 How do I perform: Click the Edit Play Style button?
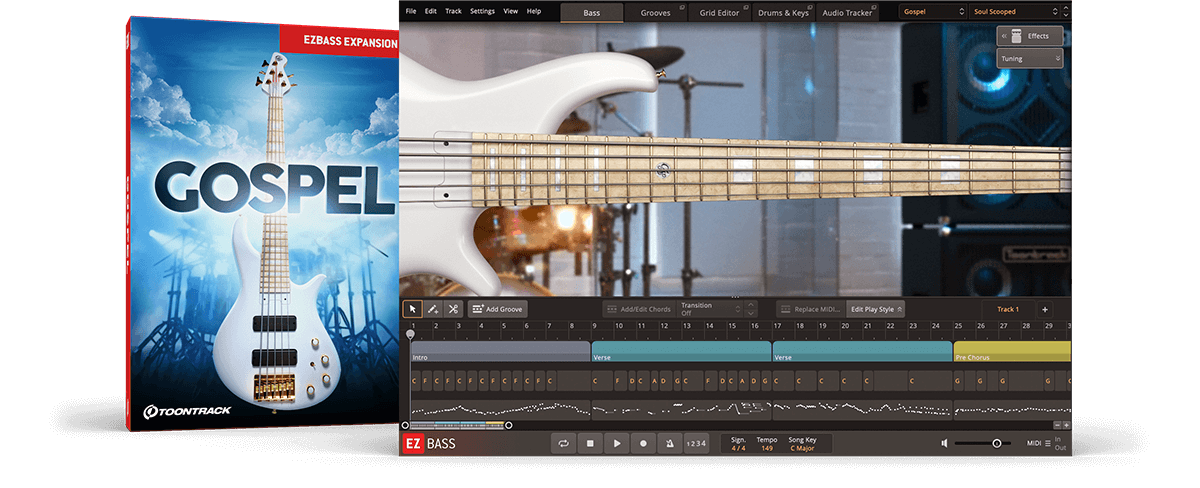tap(875, 309)
